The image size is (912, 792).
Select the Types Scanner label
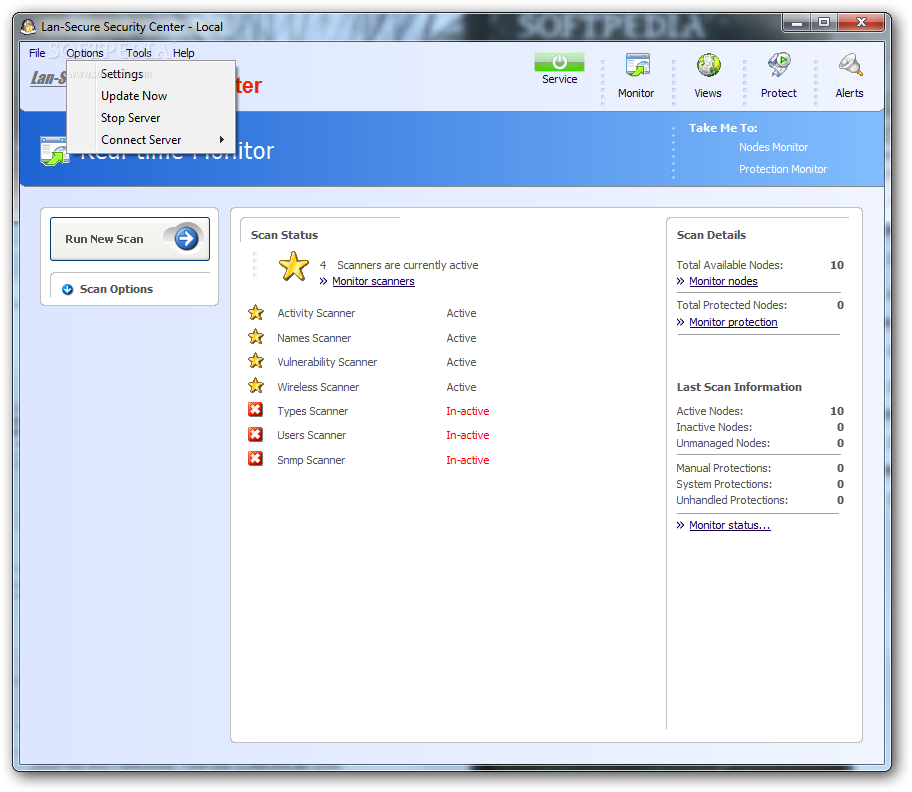(x=312, y=411)
